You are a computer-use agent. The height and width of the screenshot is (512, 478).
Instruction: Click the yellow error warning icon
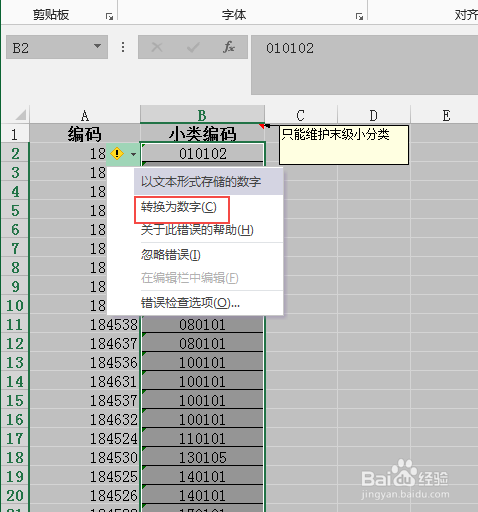[x=117, y=154]
